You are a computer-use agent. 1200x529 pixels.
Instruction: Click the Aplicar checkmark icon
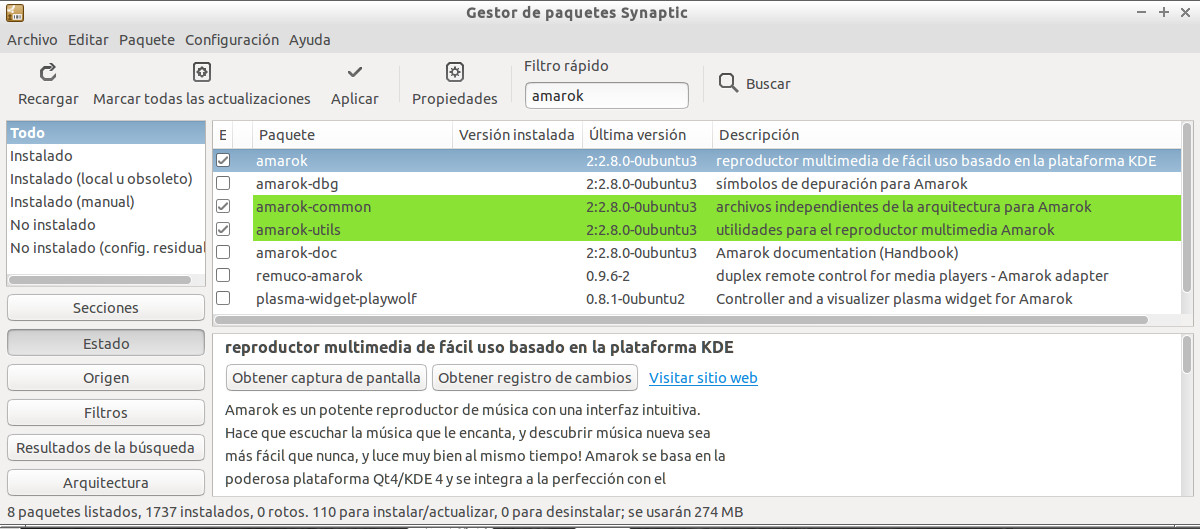coord(354,72)
